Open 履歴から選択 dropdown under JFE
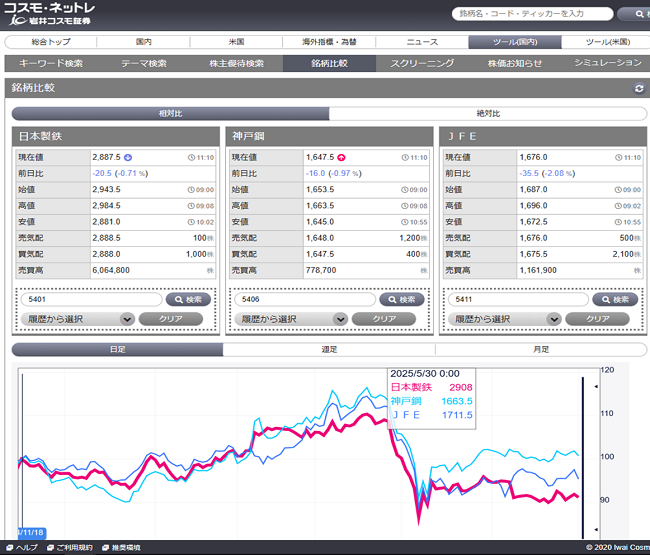The image size is (650, 555). (x=504, y=319)
